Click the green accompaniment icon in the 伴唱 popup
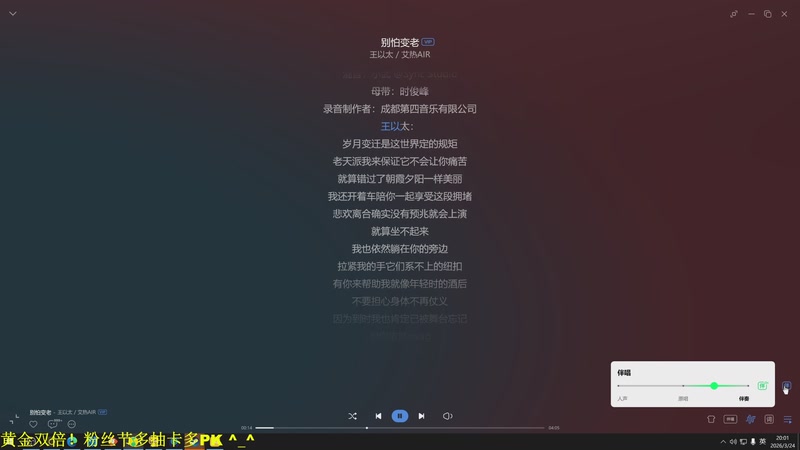The image size is (800, 450). (x=762, y=386)
